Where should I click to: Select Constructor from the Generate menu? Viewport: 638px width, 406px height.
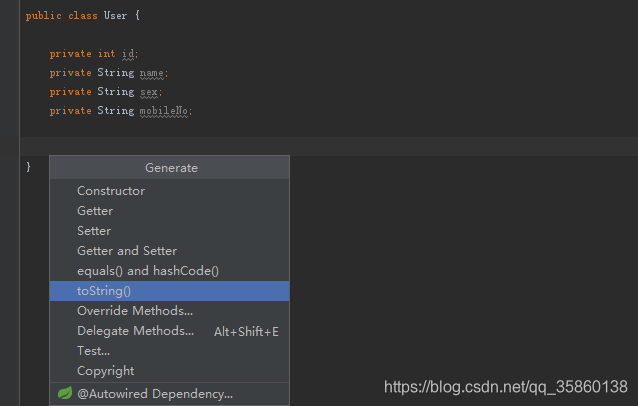point(169,191)
